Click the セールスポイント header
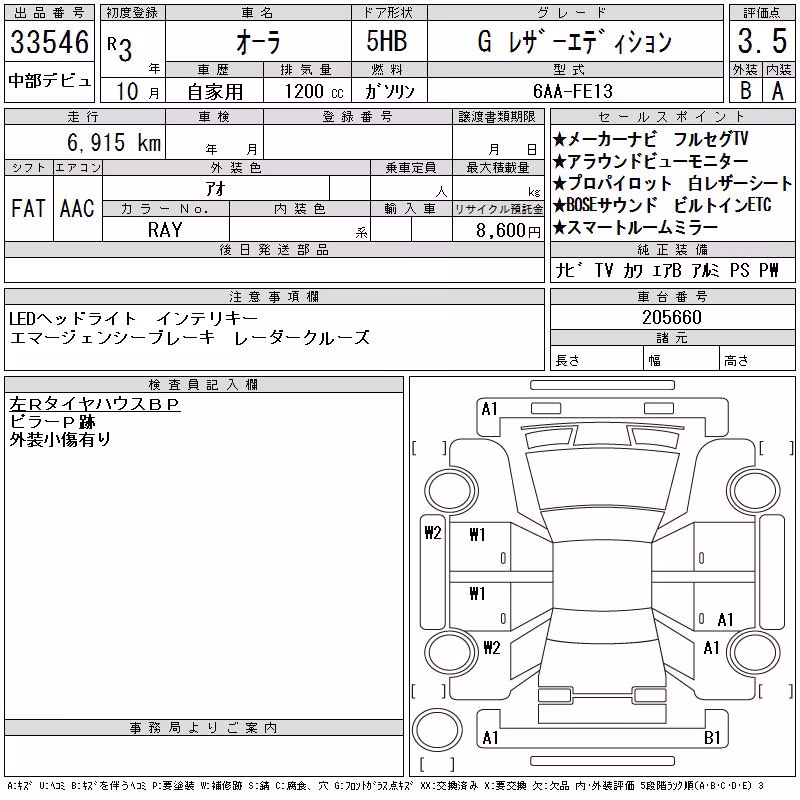 pyautogui.click(x=672, y=117)
